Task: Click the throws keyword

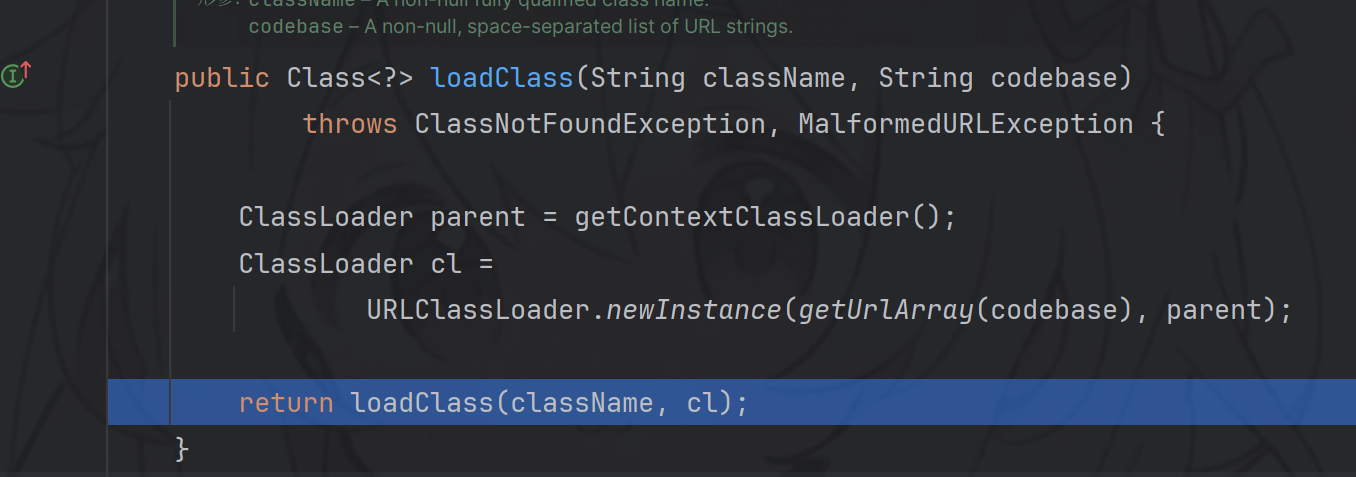Action: point(350,124)
